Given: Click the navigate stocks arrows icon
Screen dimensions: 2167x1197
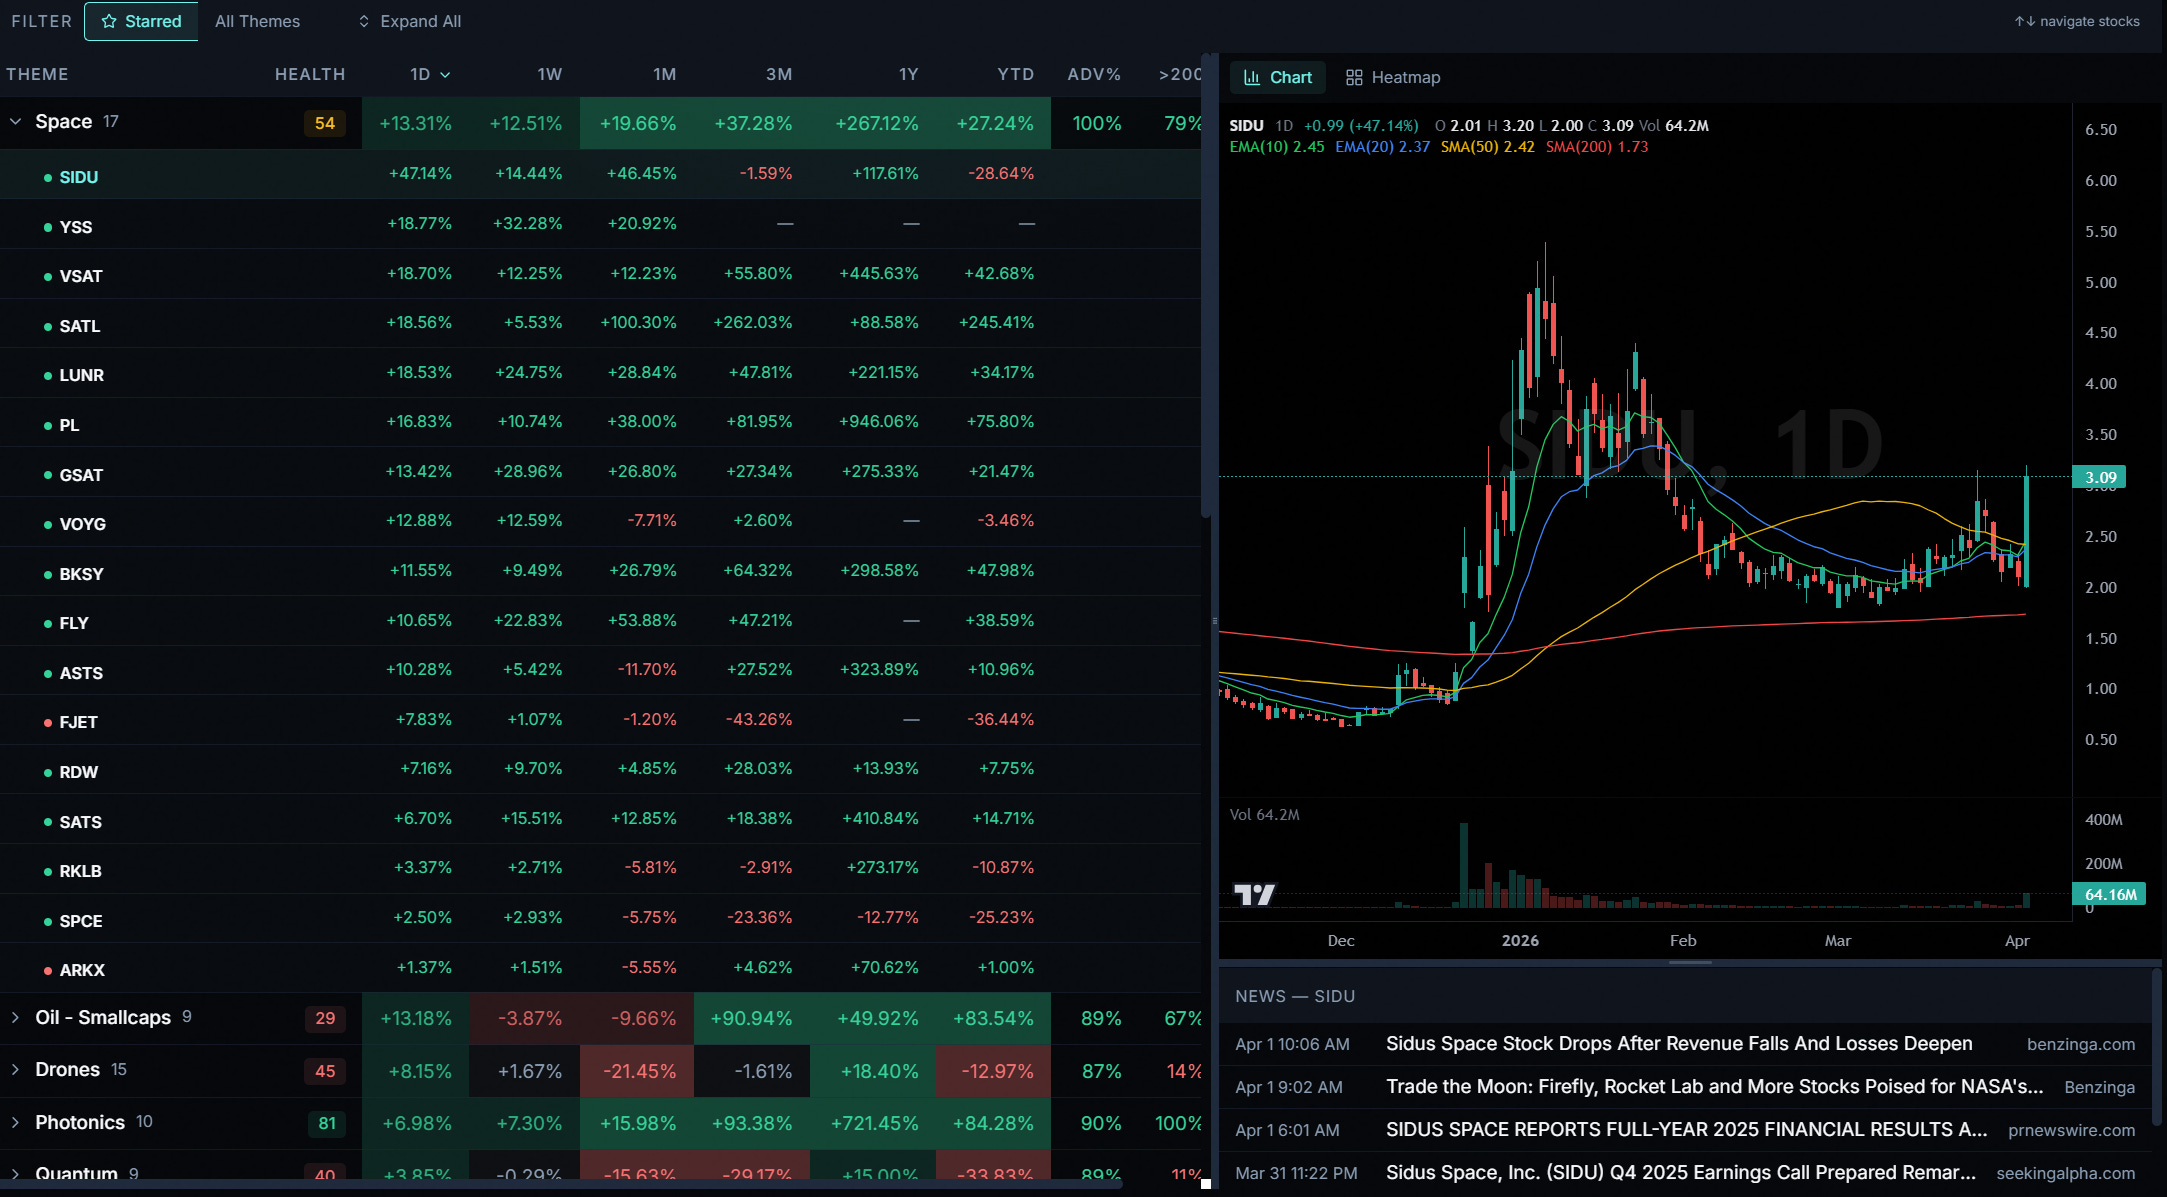Looking at the screenshot, I should pyautogui.click(x=2024, y=21).
